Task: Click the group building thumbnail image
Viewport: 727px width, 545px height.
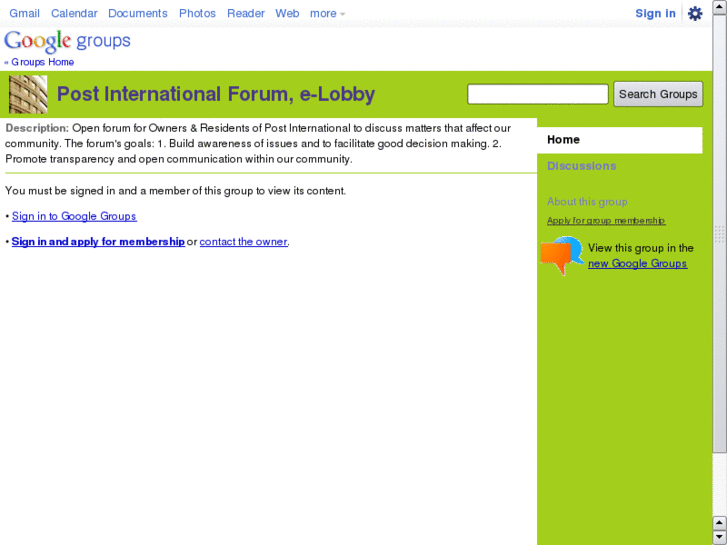Action: [x=28, y=95]
